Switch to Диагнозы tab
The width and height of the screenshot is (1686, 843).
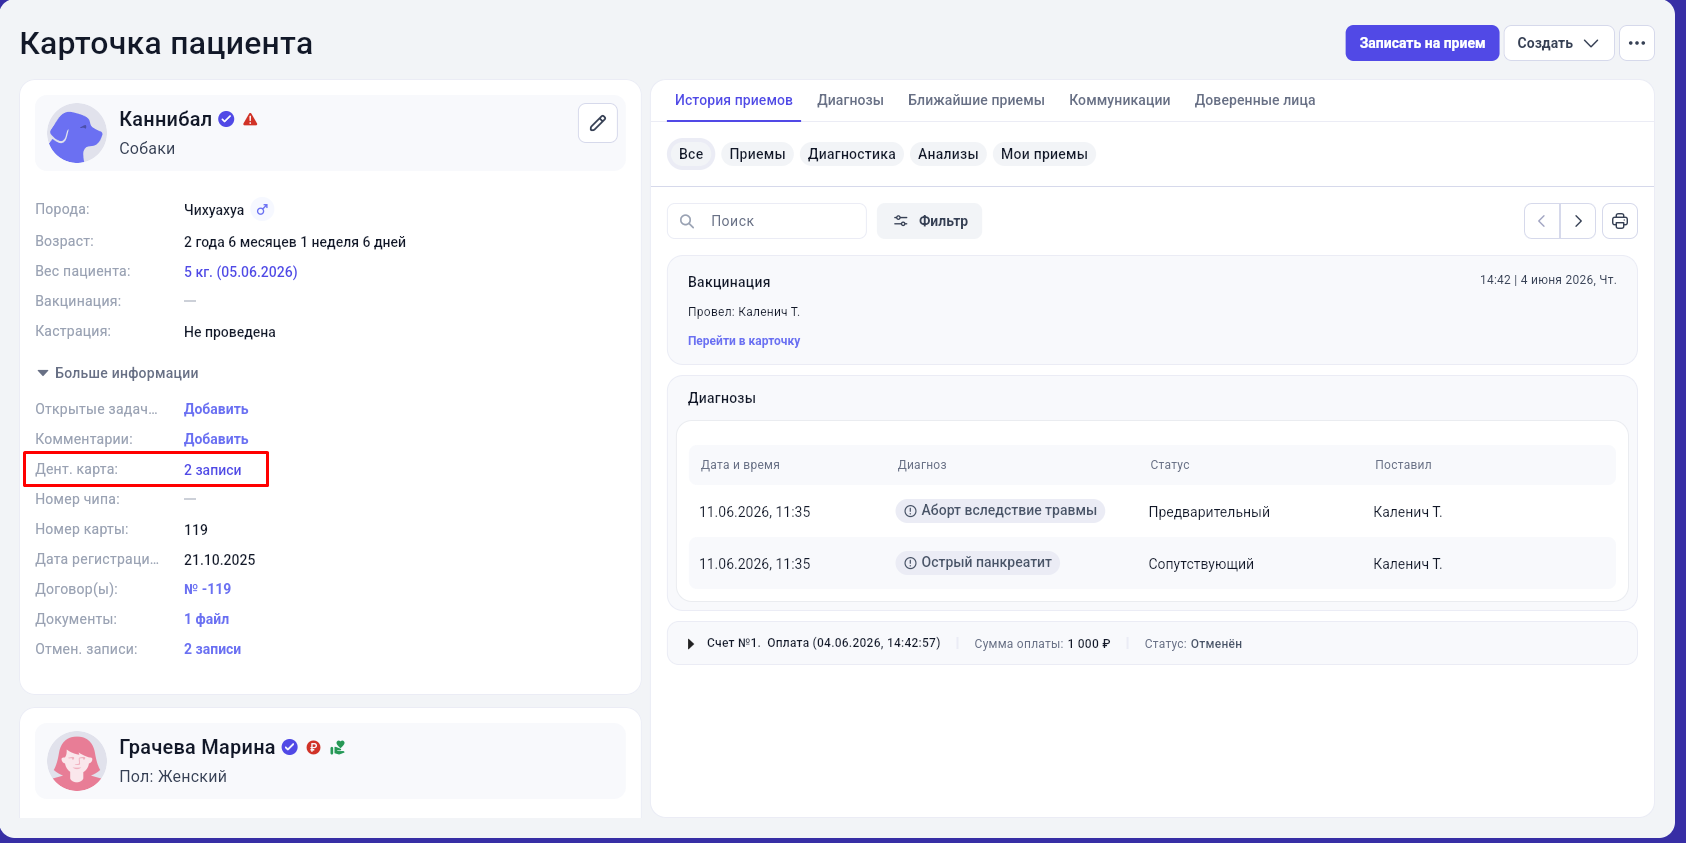(x=850, y=100)
